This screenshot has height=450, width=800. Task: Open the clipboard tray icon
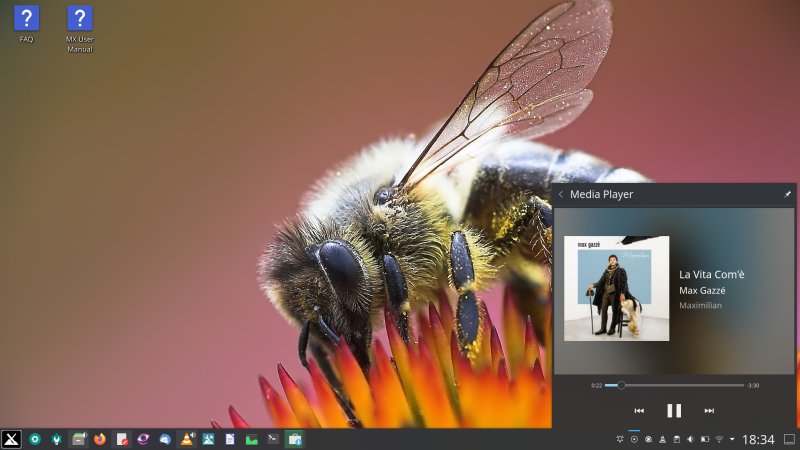(677, 439)
